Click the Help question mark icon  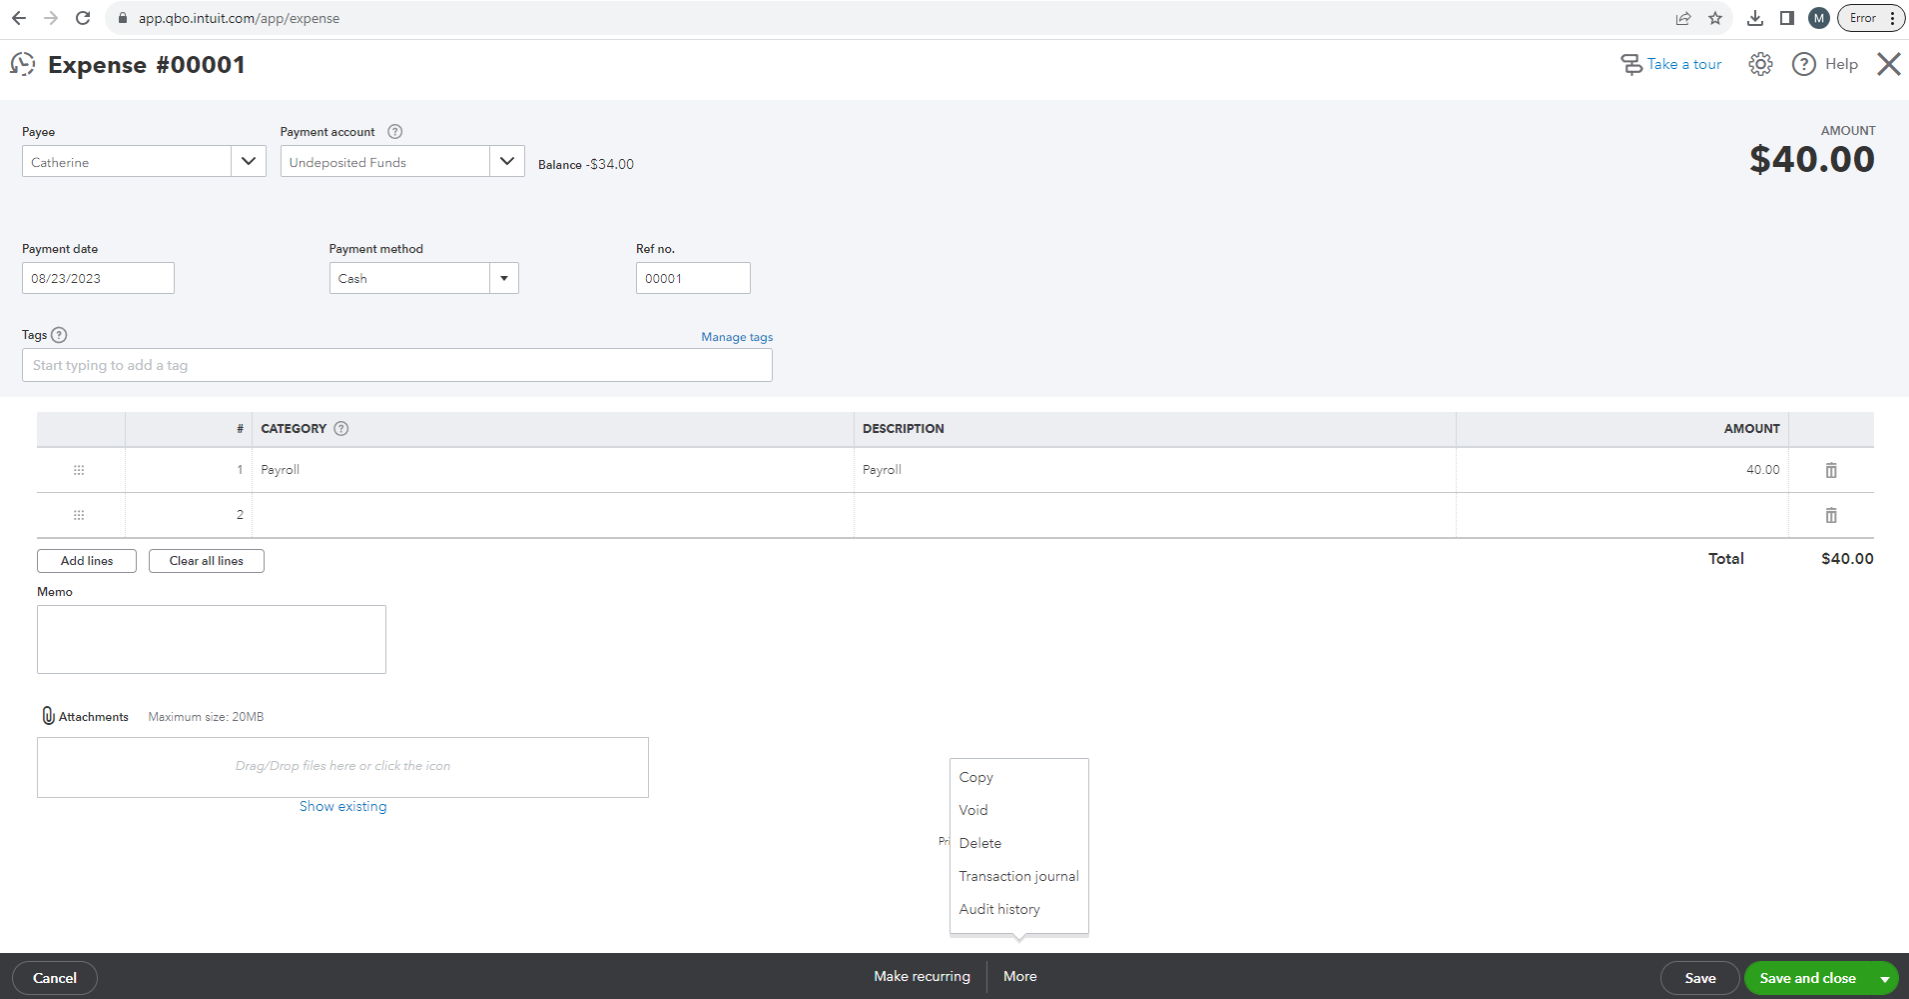[x=1803, y=64]
